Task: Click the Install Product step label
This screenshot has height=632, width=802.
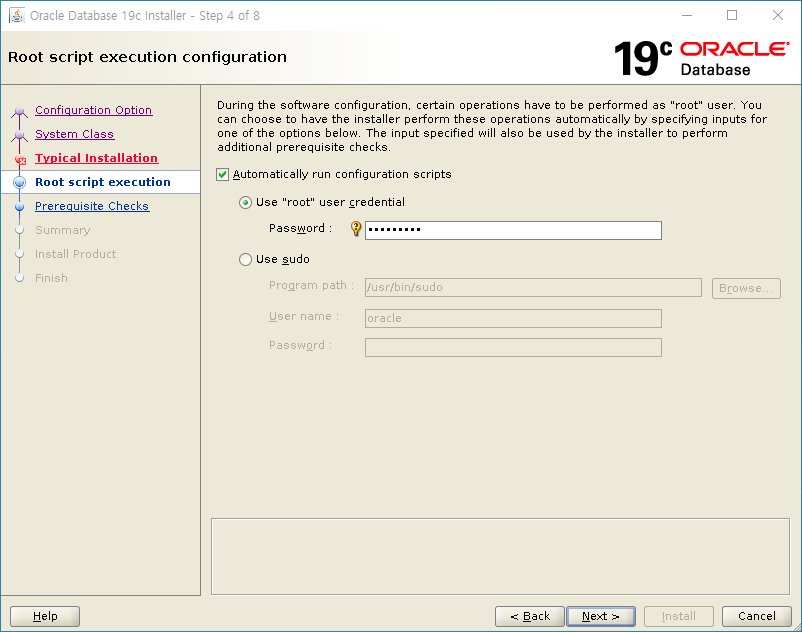Action: (x=75, y=254)
